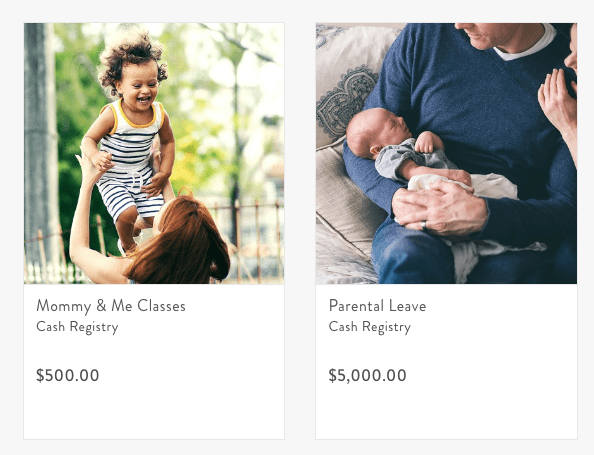Image resolution: width=594 pixels, height=455 pixels.
Task: Click the Parental Leave title
Action: [377, 306]
